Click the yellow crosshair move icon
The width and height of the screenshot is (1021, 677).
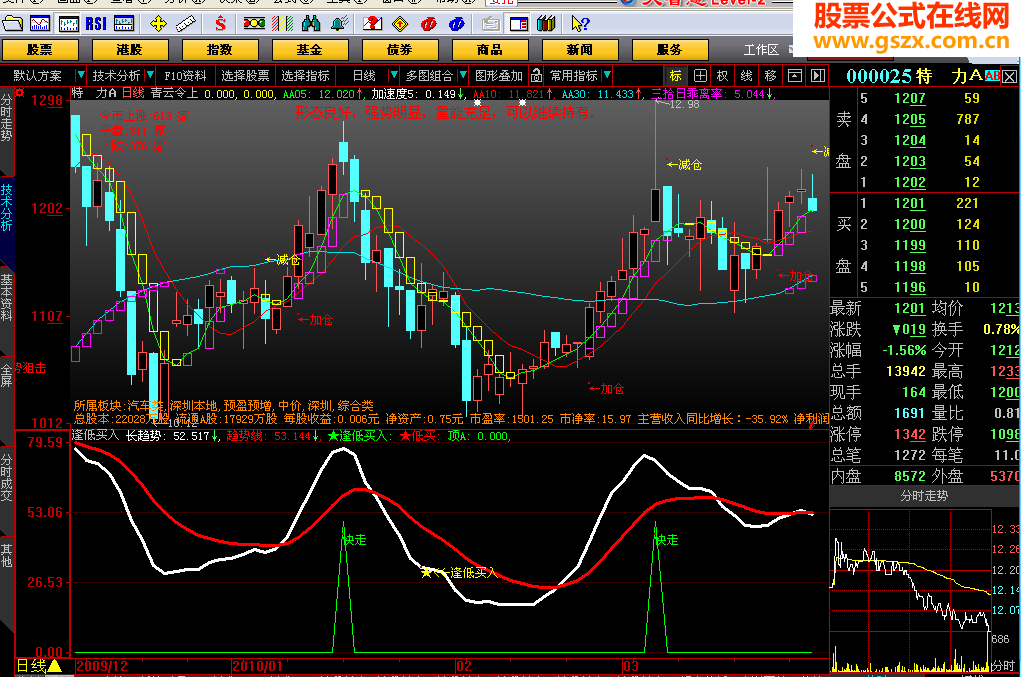click(158, 25)
